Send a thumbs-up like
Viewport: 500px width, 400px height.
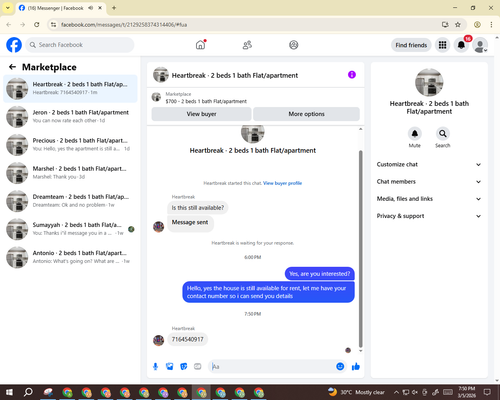356,367
